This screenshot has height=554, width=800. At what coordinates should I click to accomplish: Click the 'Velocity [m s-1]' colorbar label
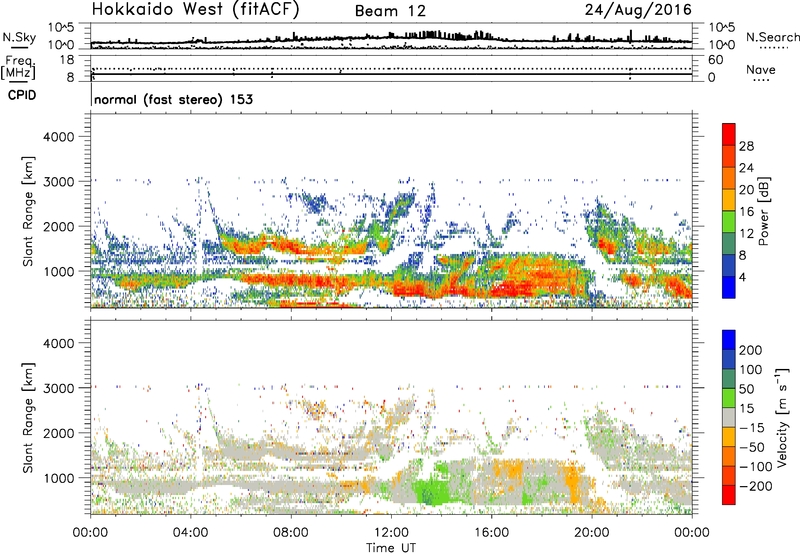coord(782,417)
